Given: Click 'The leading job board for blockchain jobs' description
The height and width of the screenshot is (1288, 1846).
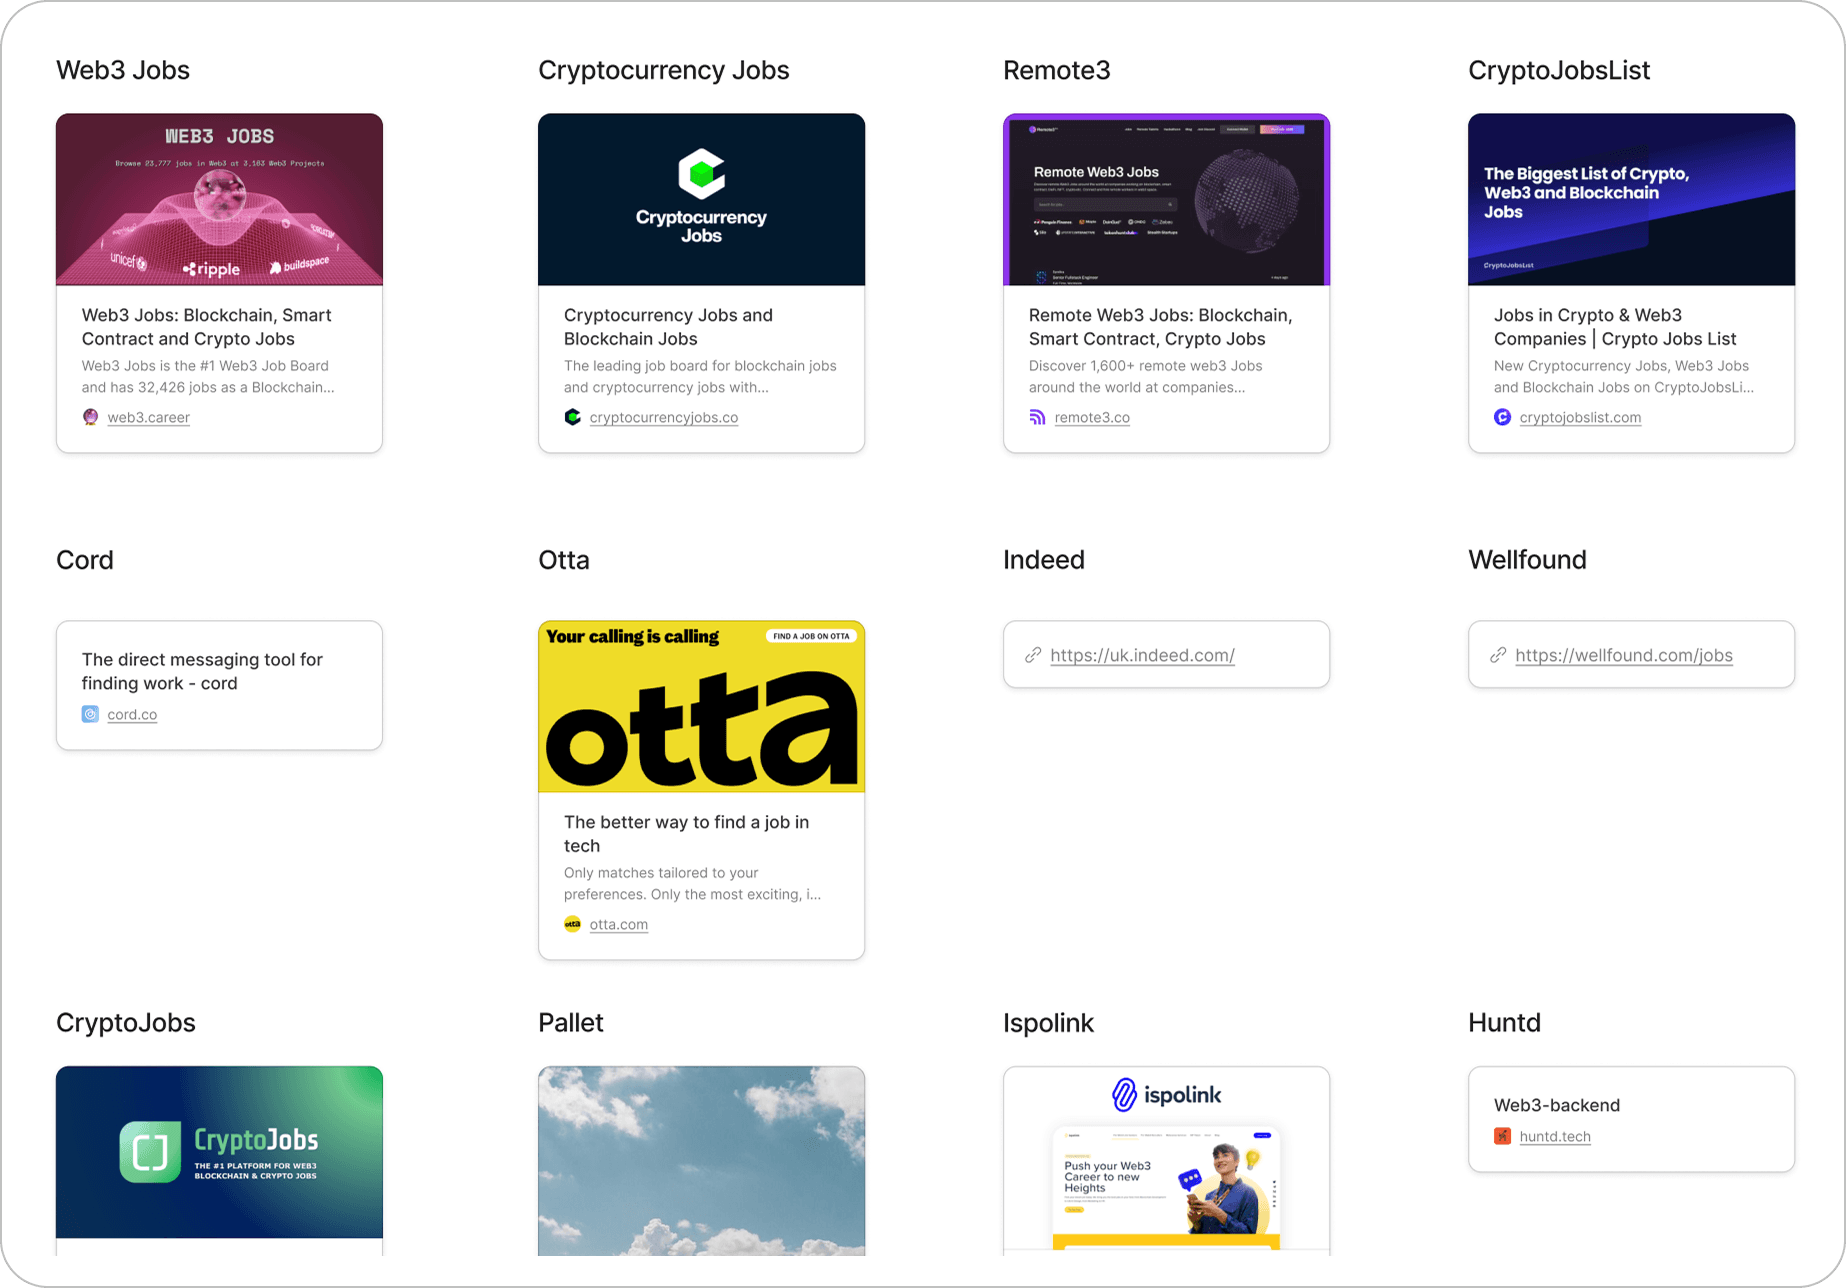Looking at the screenshot, I should point(700,377).
